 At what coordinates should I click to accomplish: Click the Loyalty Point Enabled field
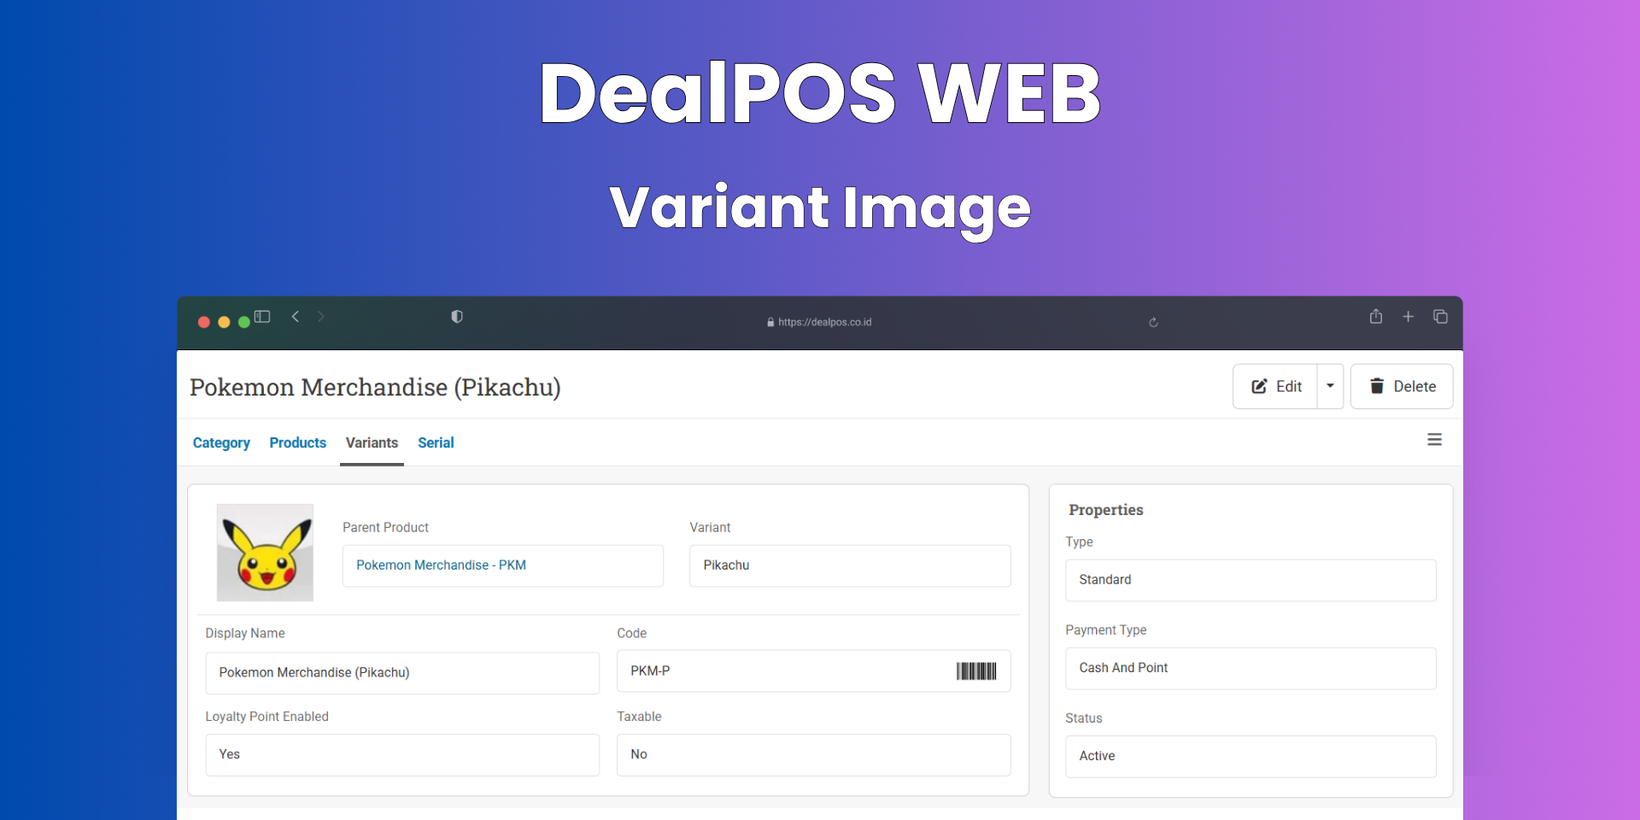click(402, 755)
